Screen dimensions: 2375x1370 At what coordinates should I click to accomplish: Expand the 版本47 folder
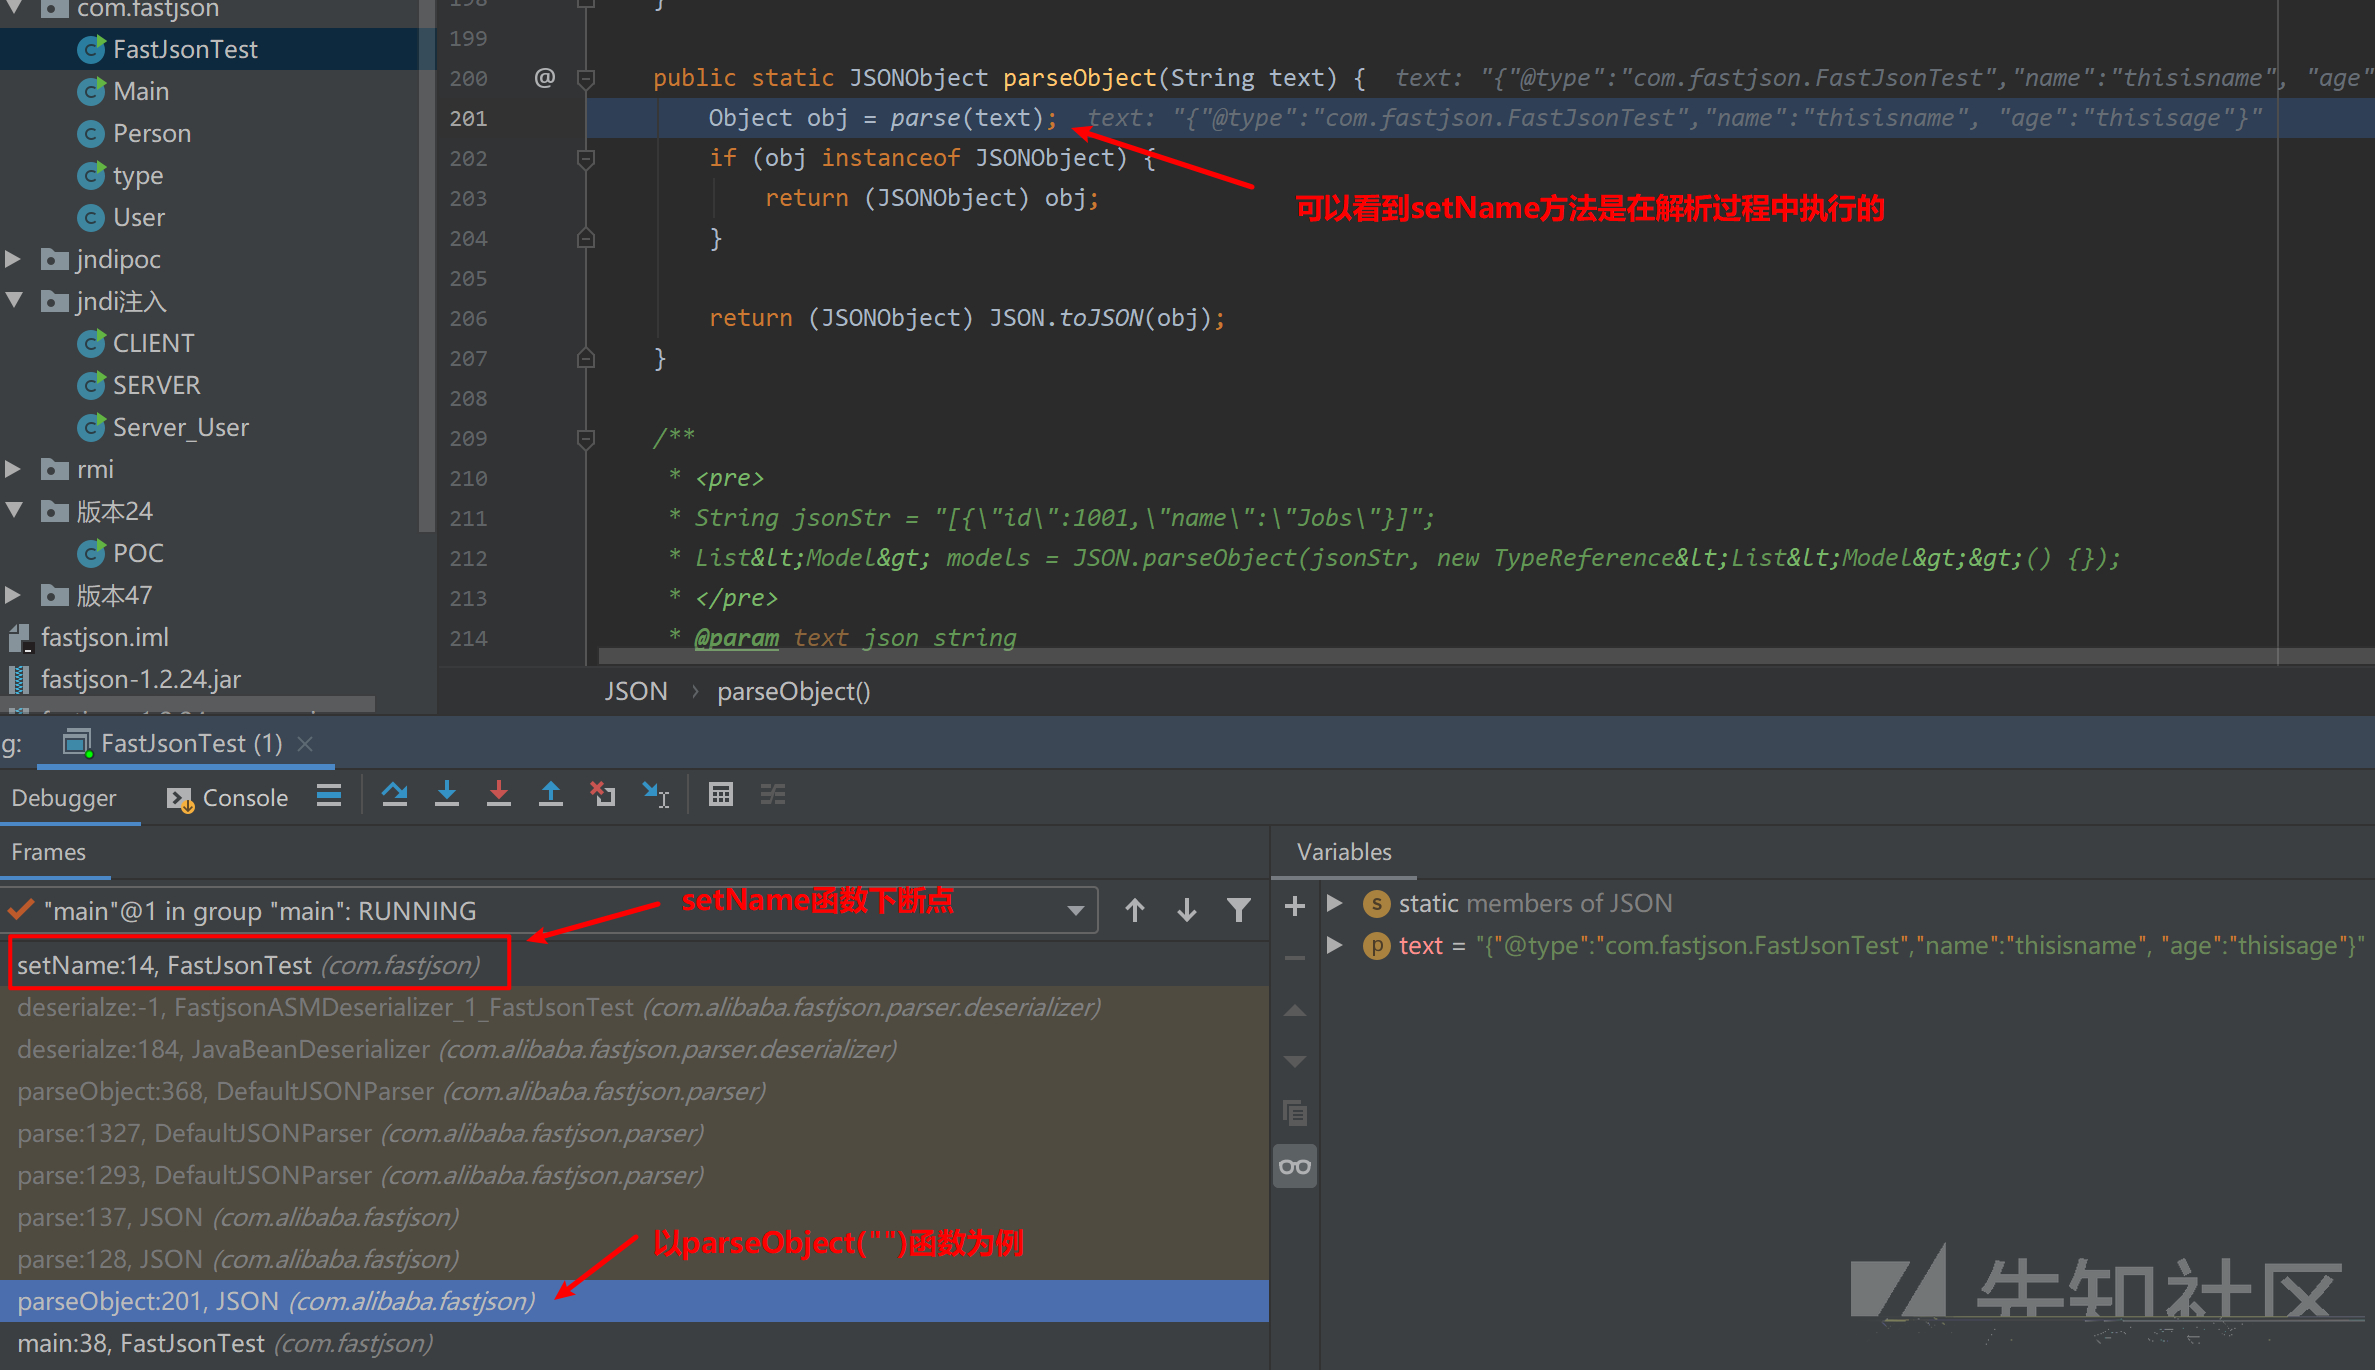[13, 595]
